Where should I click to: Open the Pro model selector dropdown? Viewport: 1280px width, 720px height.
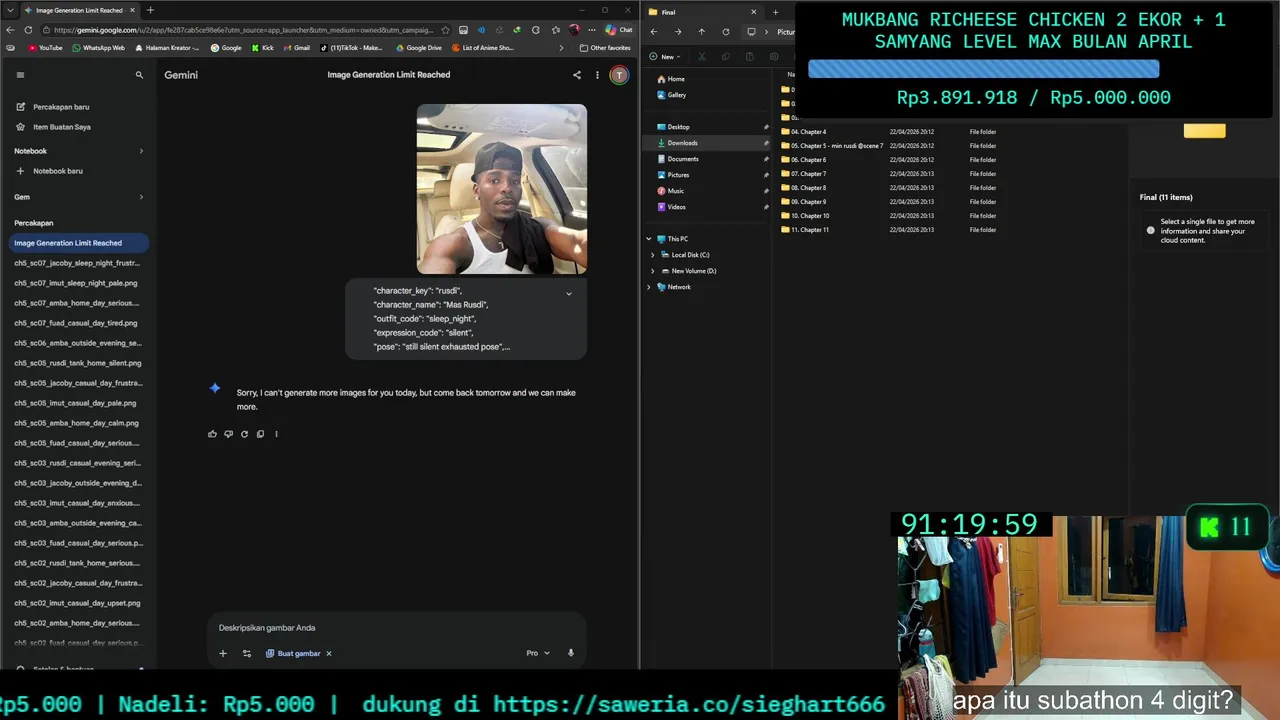[538, 653]
